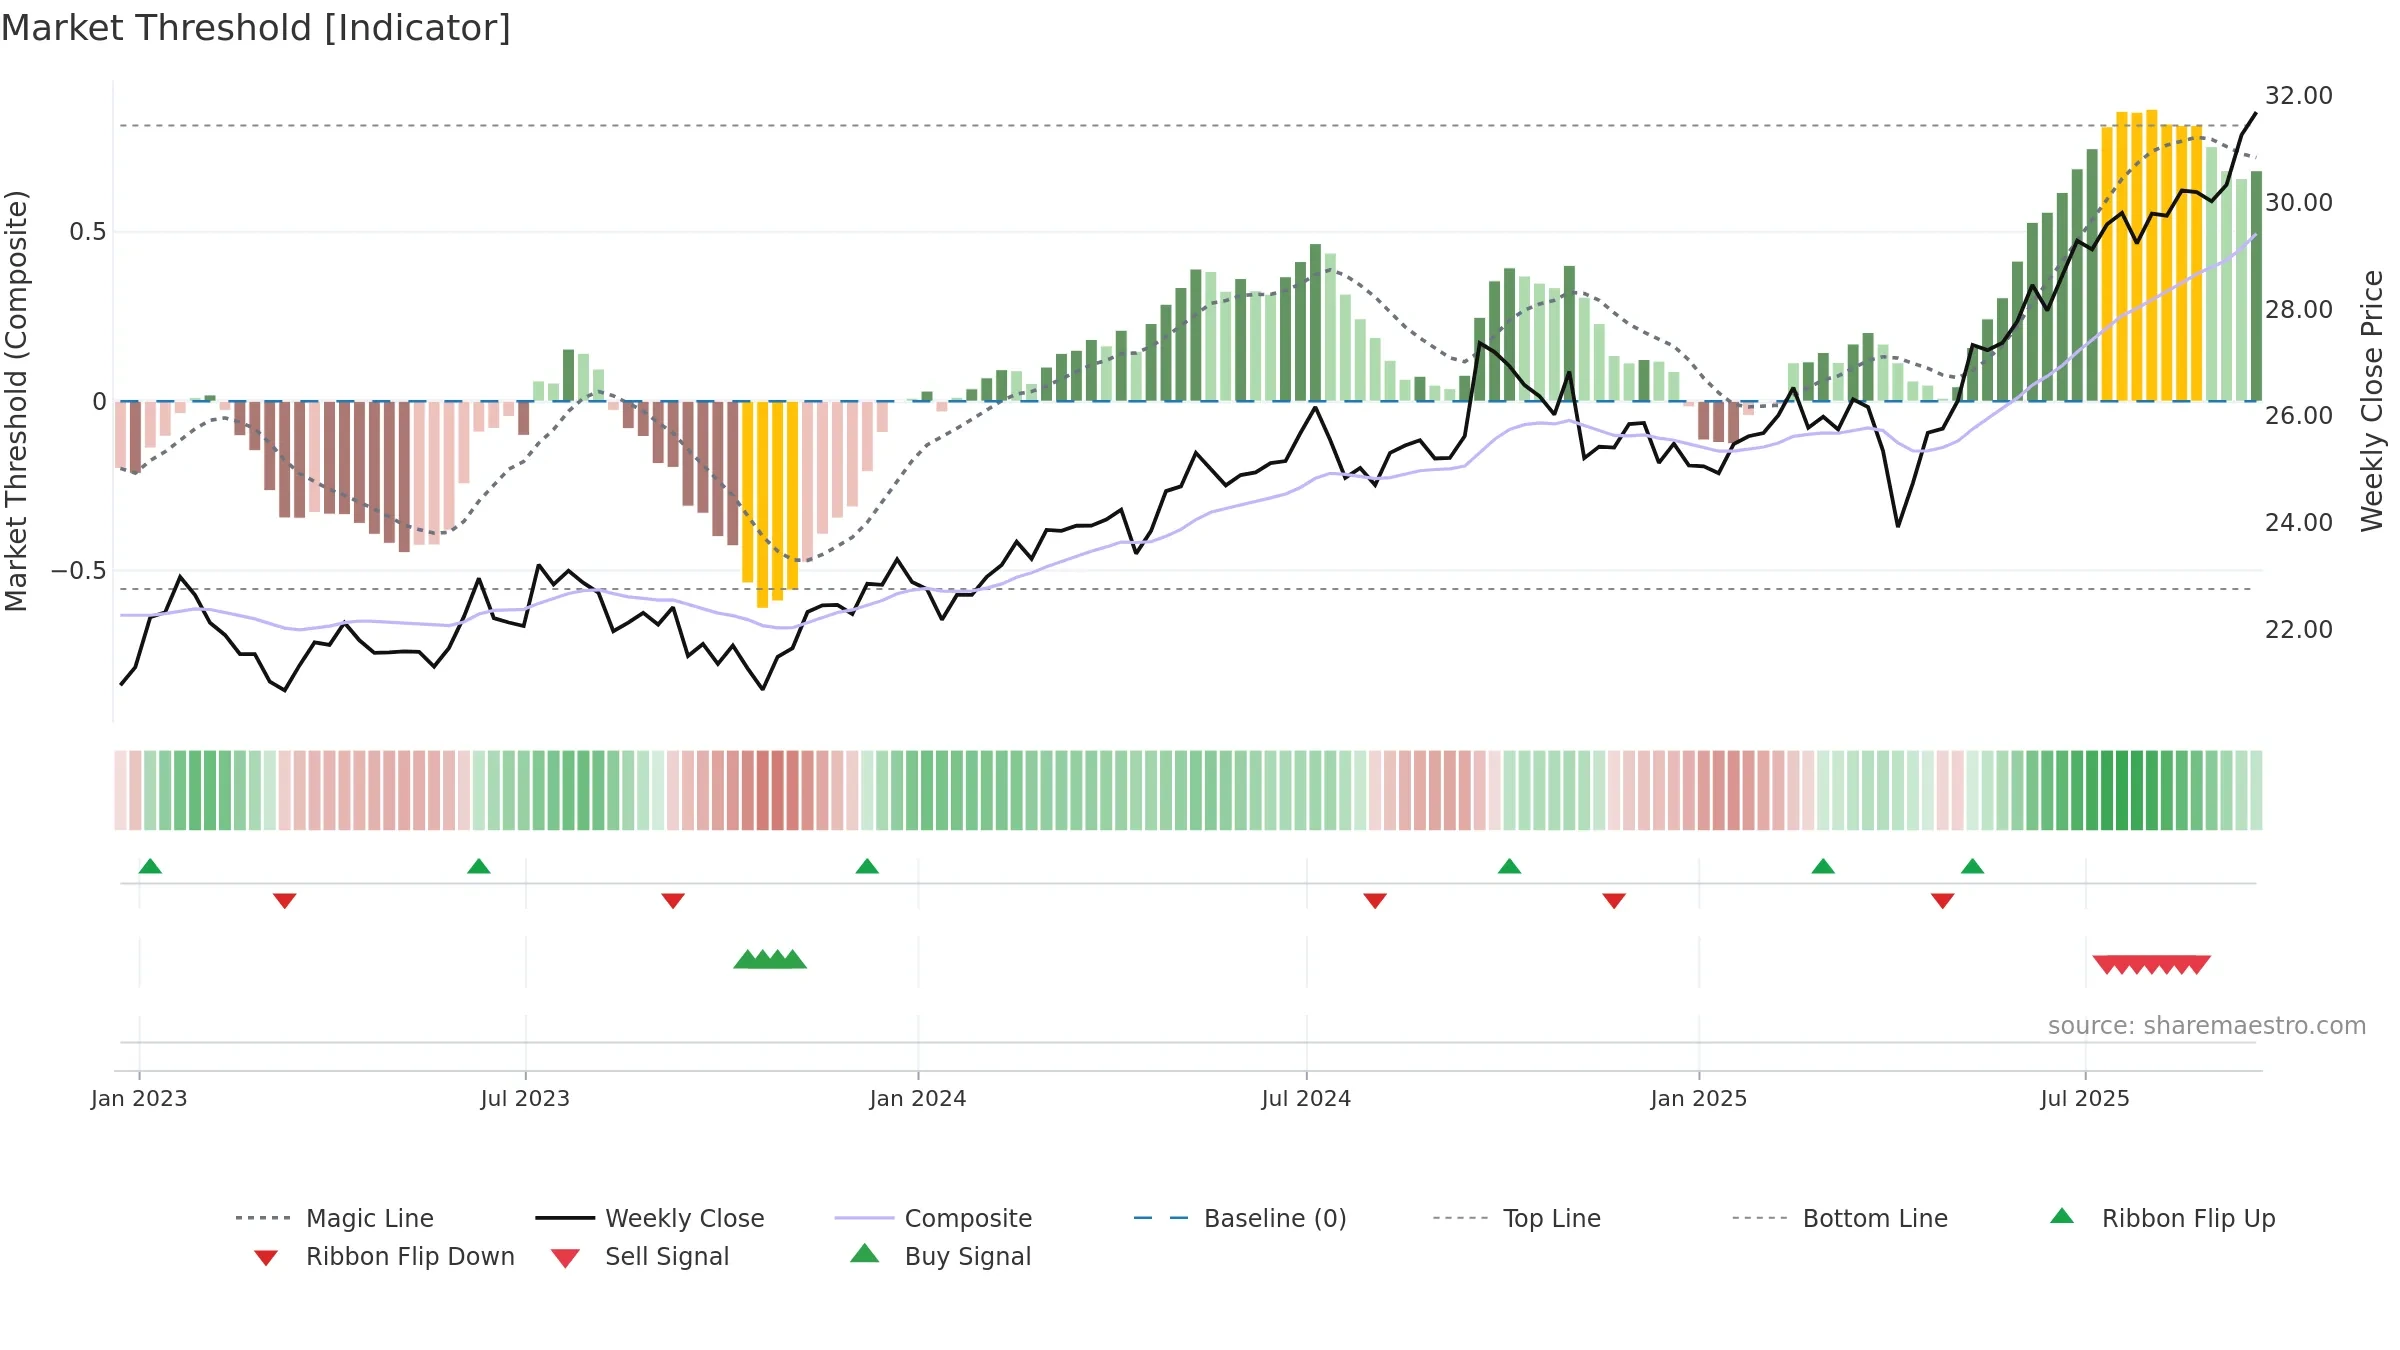2400x1350 pixels.
Task: Toggle the Buy Signal legend entry
Action: point(940,1256)
